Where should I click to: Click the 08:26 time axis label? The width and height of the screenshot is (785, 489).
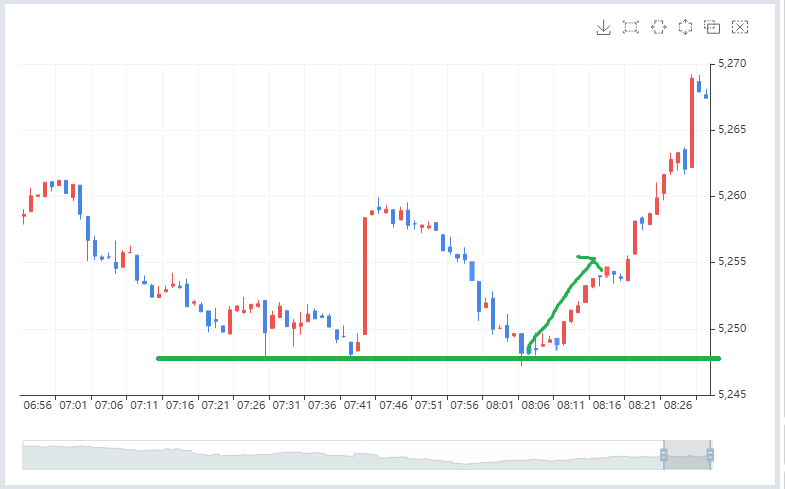pyautogui.click(x=678, y=405)
